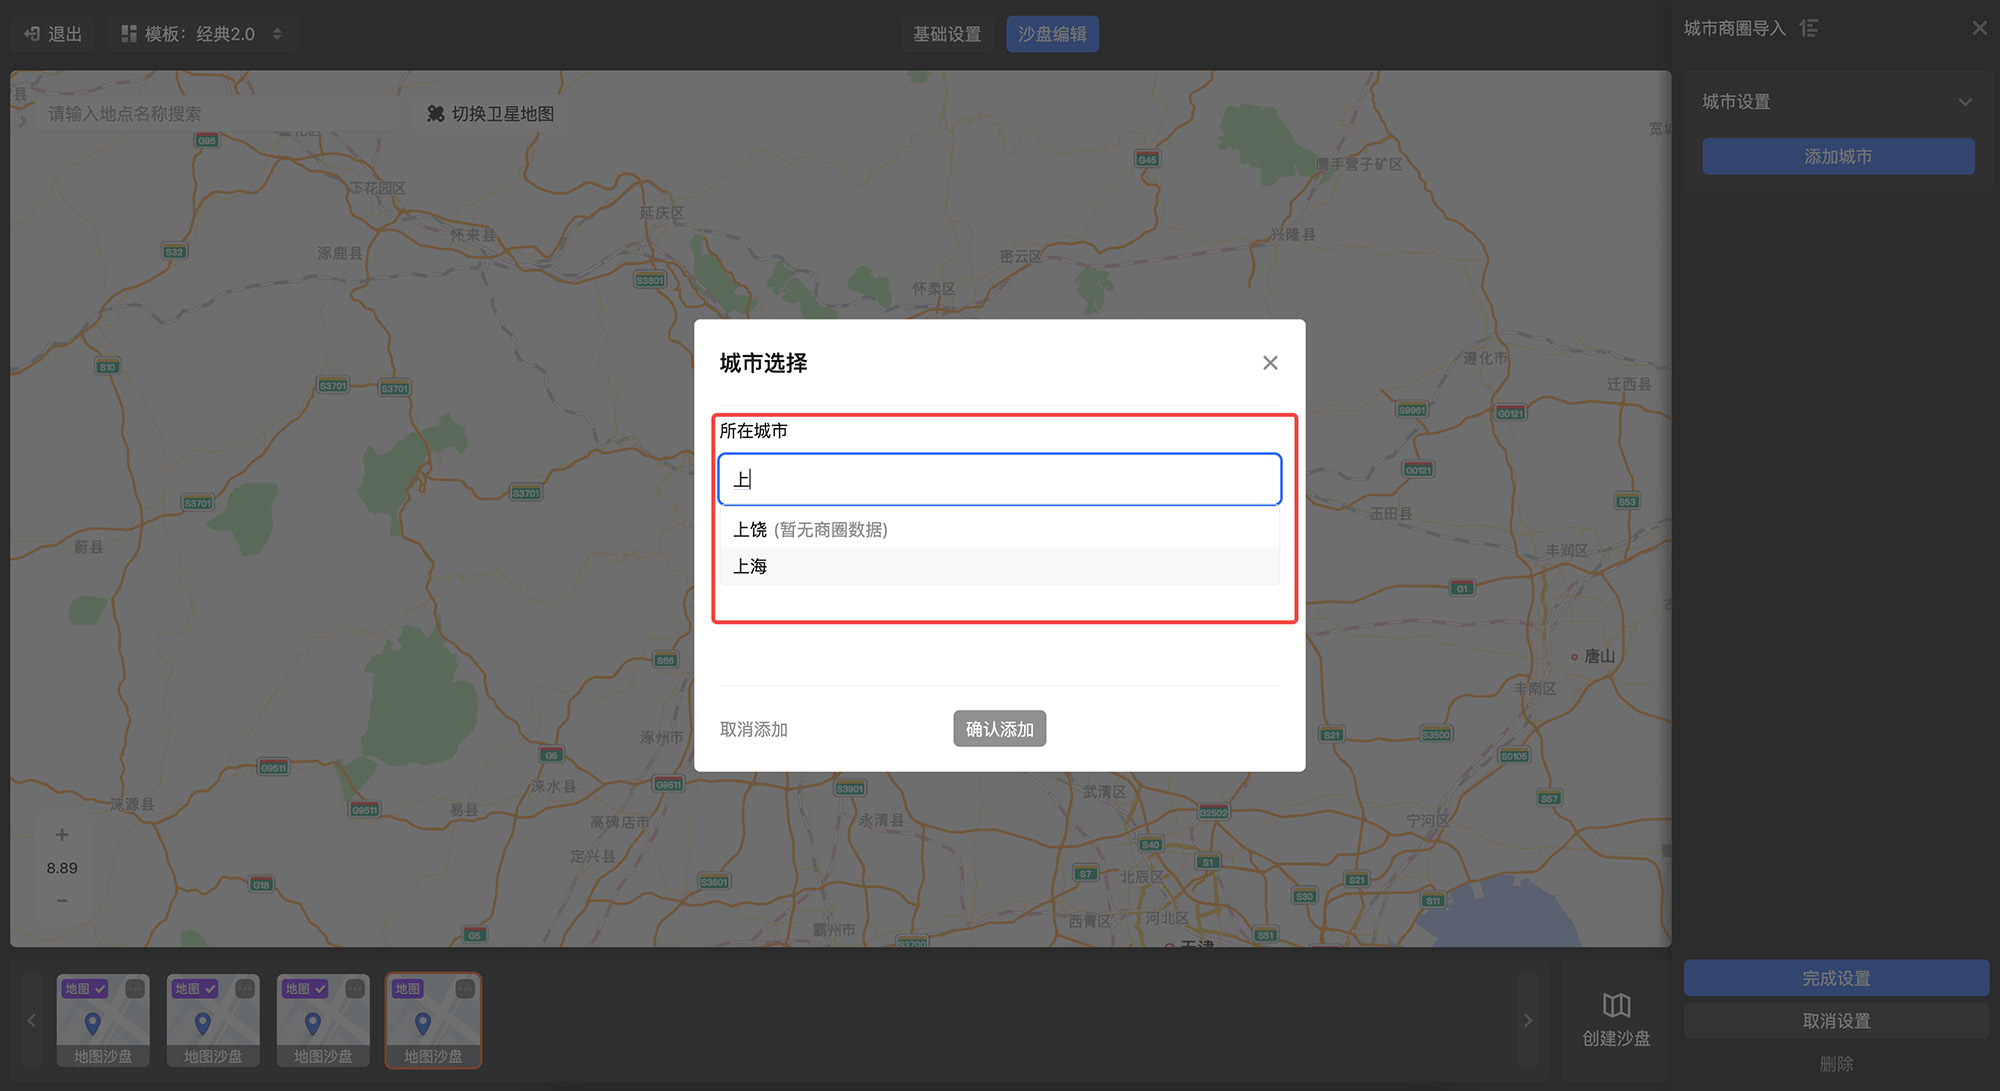Image resolution: width=2000 pixels, height=1091 pixels.
Task: Click the 切换卫星地图 satellite icon
Action: pos(436,114)
